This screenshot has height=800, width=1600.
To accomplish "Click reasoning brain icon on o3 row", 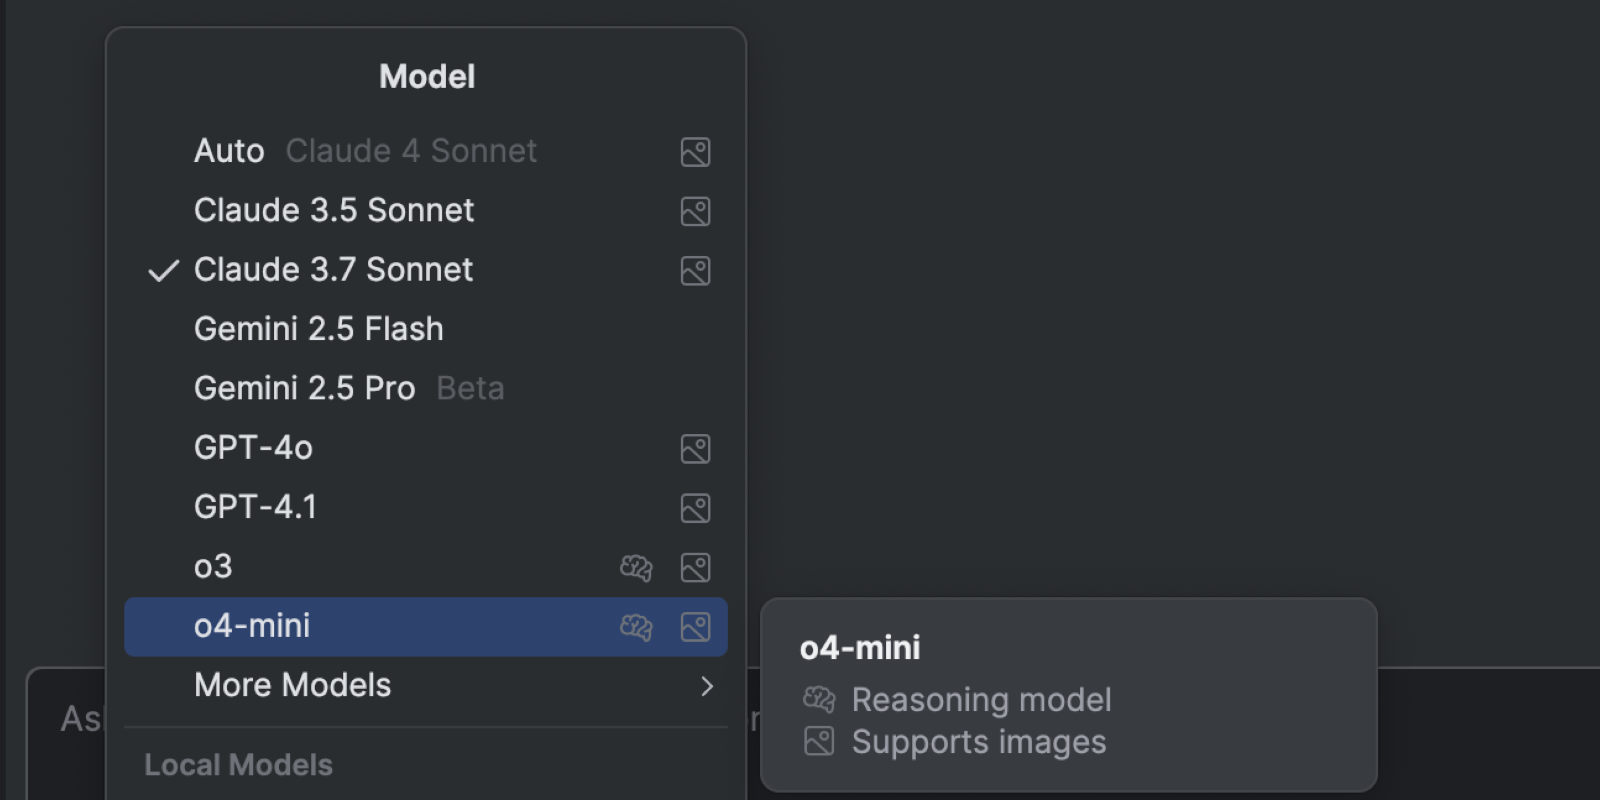I will coord(636,567).
